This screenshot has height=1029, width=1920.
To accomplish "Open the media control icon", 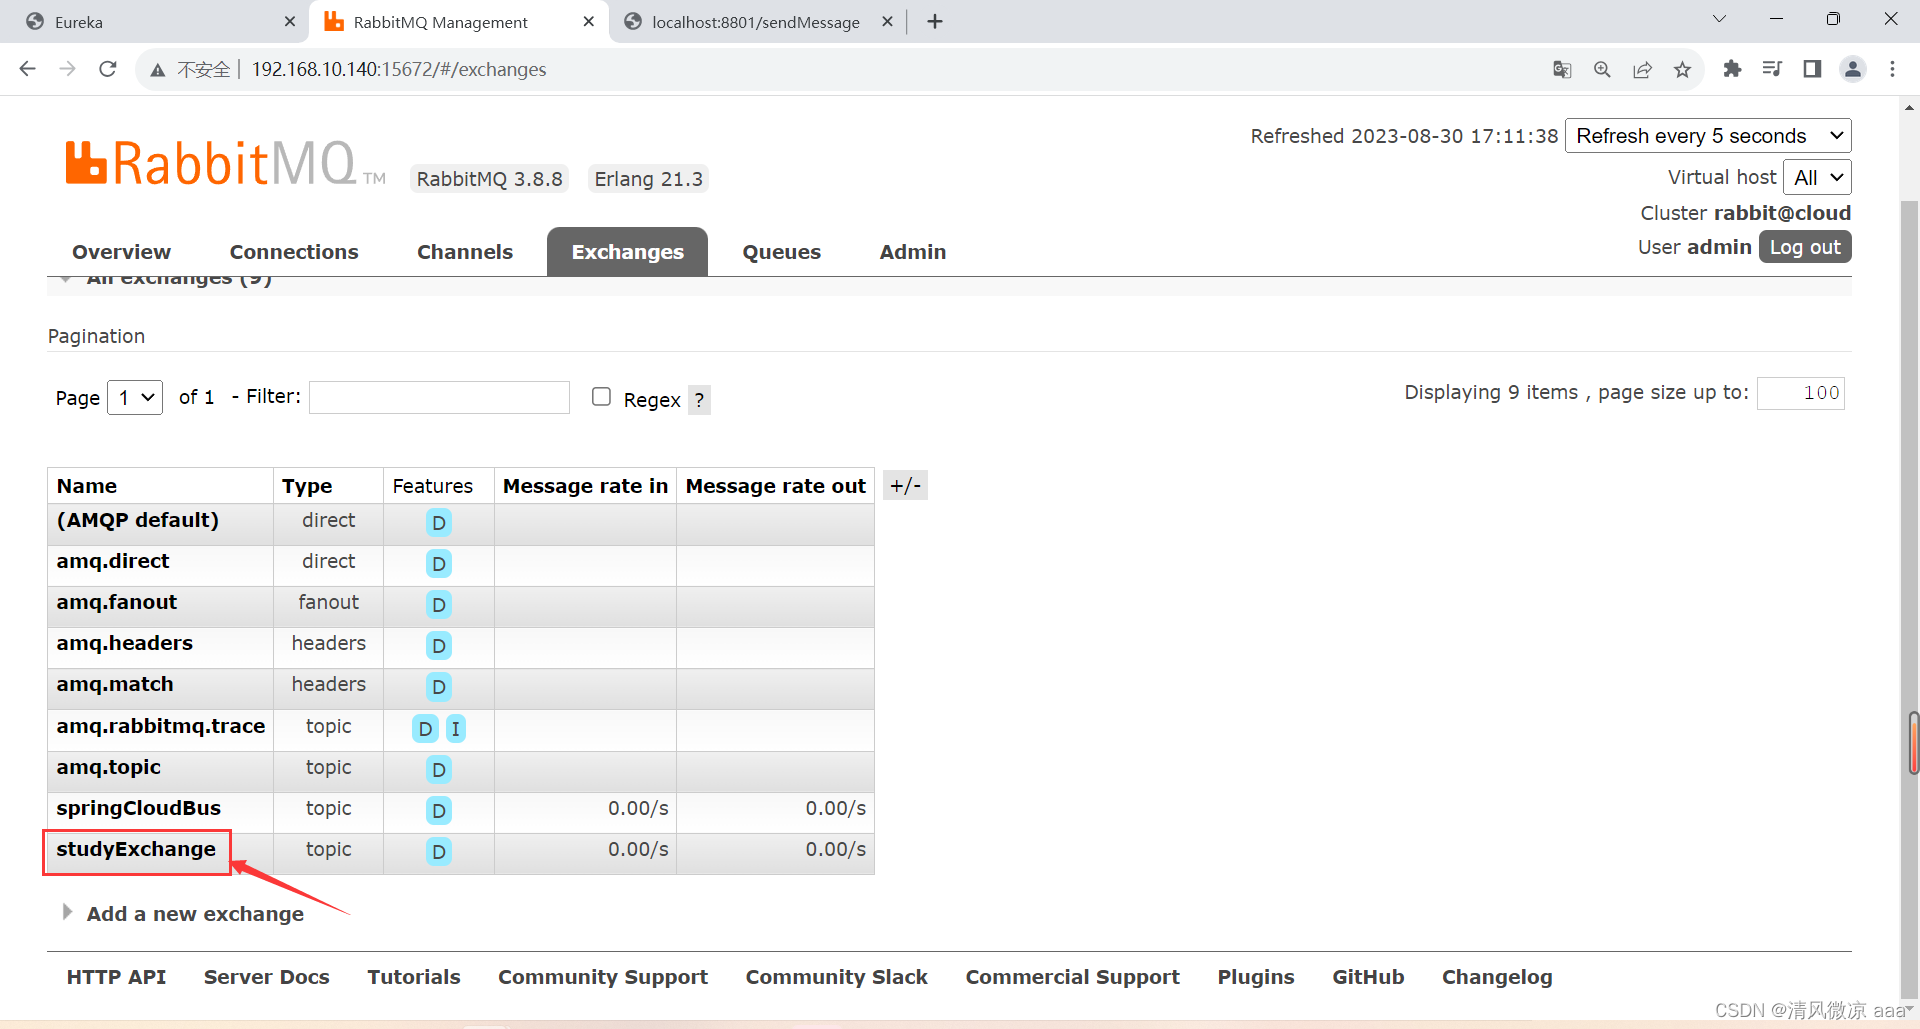I will coord(1772,69).
